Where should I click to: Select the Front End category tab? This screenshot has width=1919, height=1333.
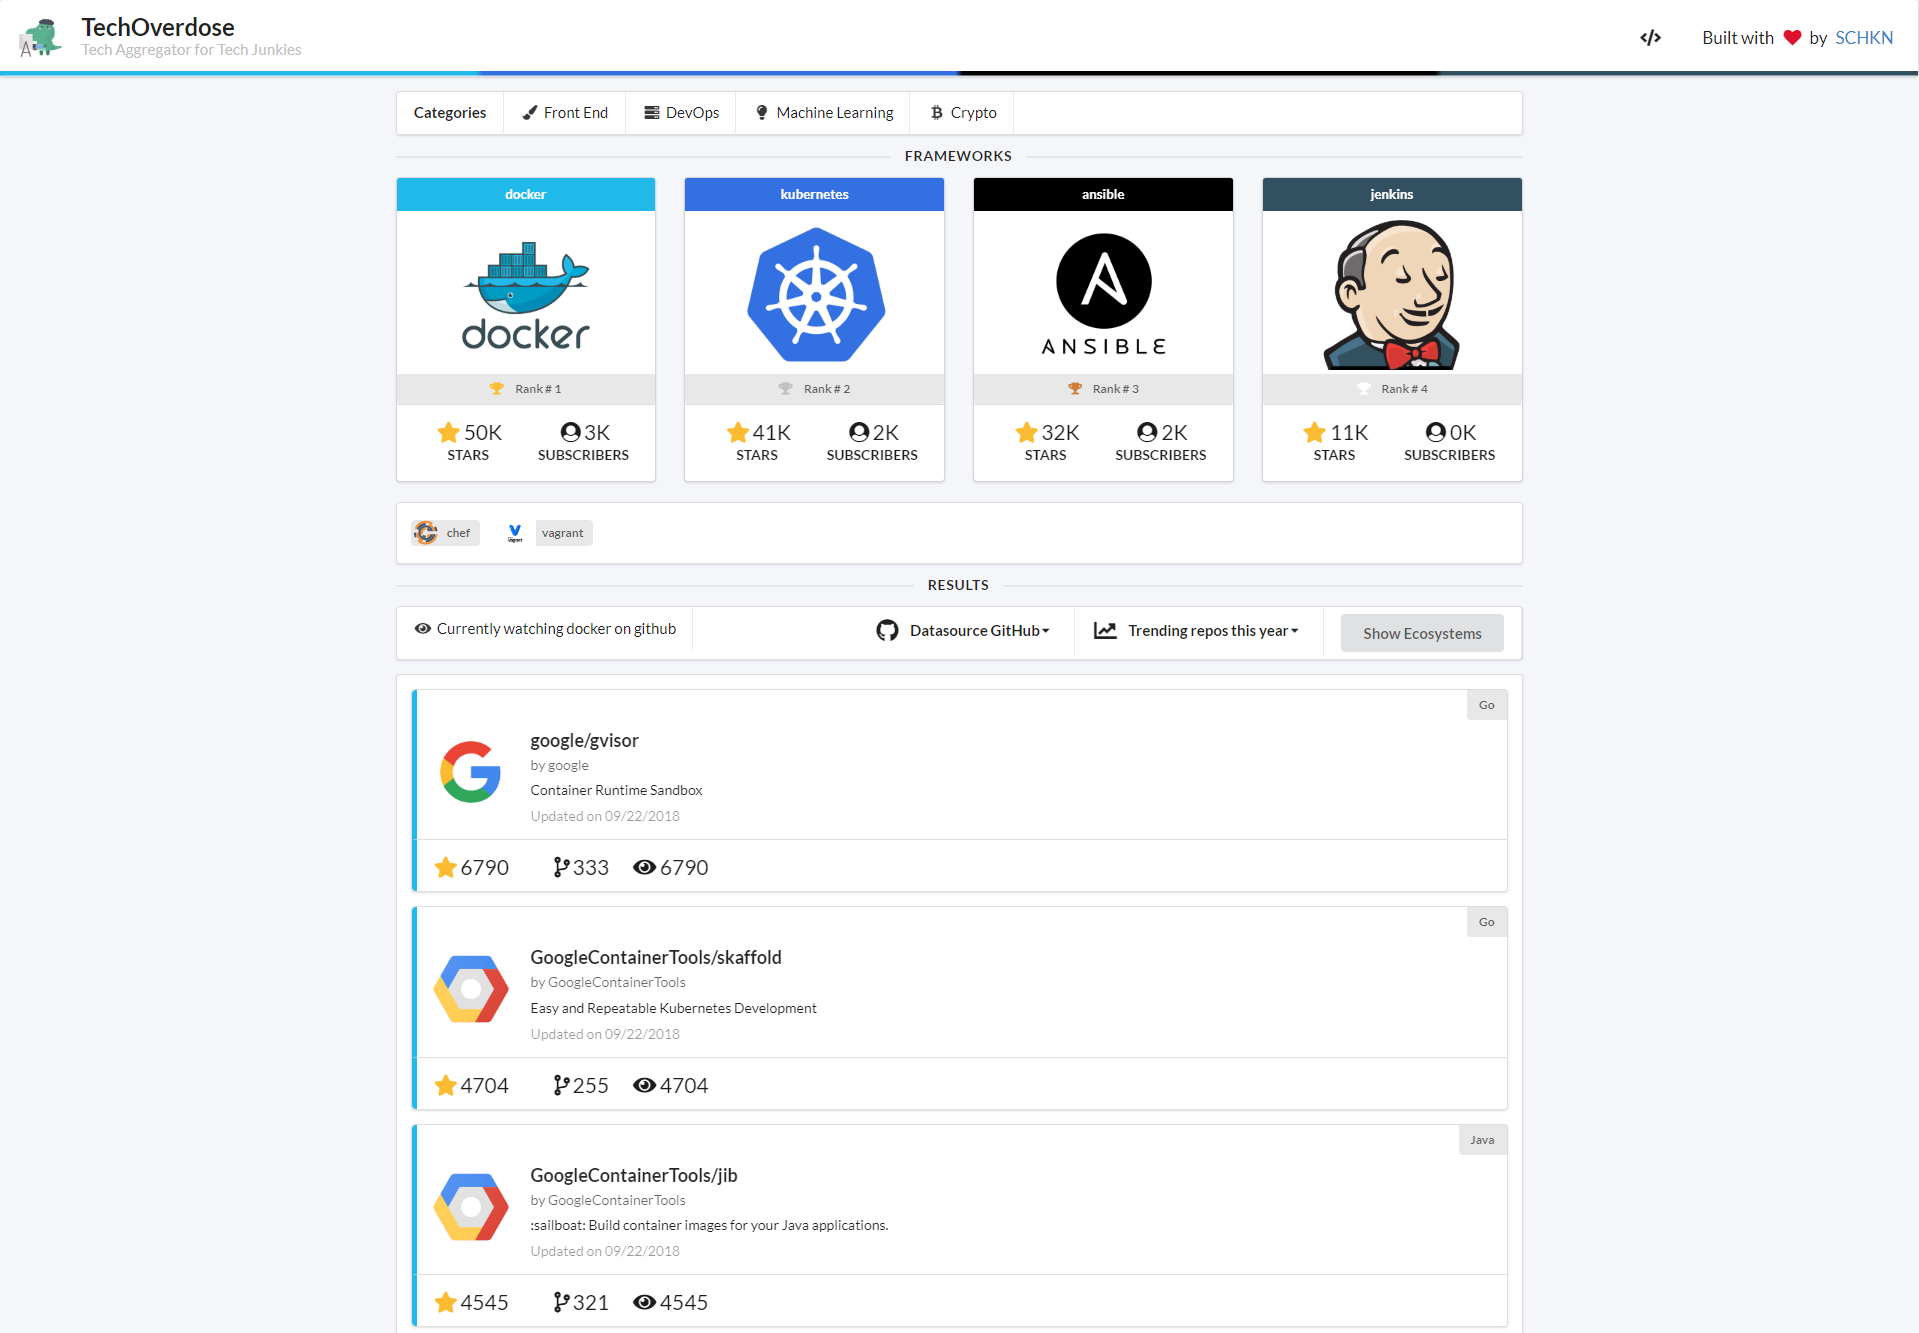tap(565, 113)
